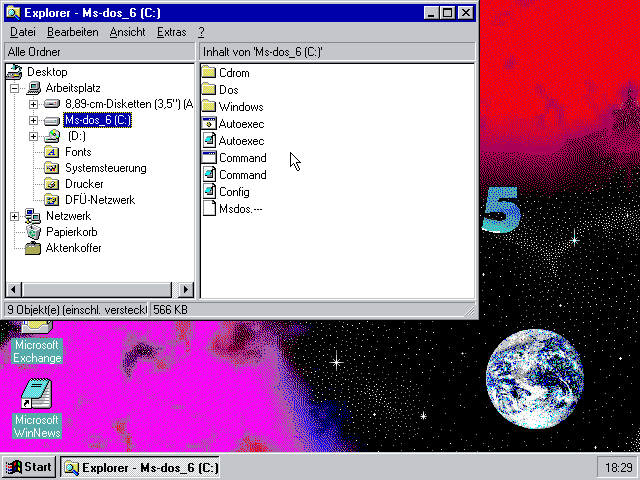The width and height of the screenshot is (640, 480).
Task: Select the Msdos.--- file name
Action: pos(240,209)
